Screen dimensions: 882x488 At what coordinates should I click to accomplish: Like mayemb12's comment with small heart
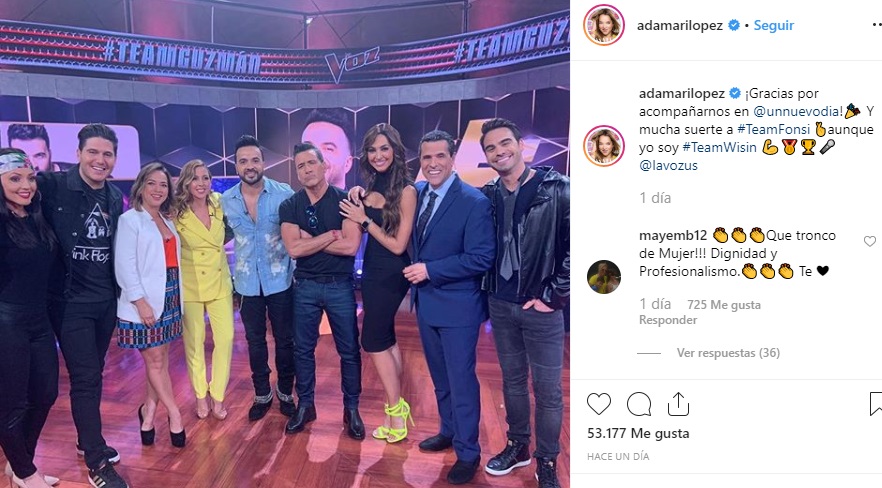tap(870, 241)
